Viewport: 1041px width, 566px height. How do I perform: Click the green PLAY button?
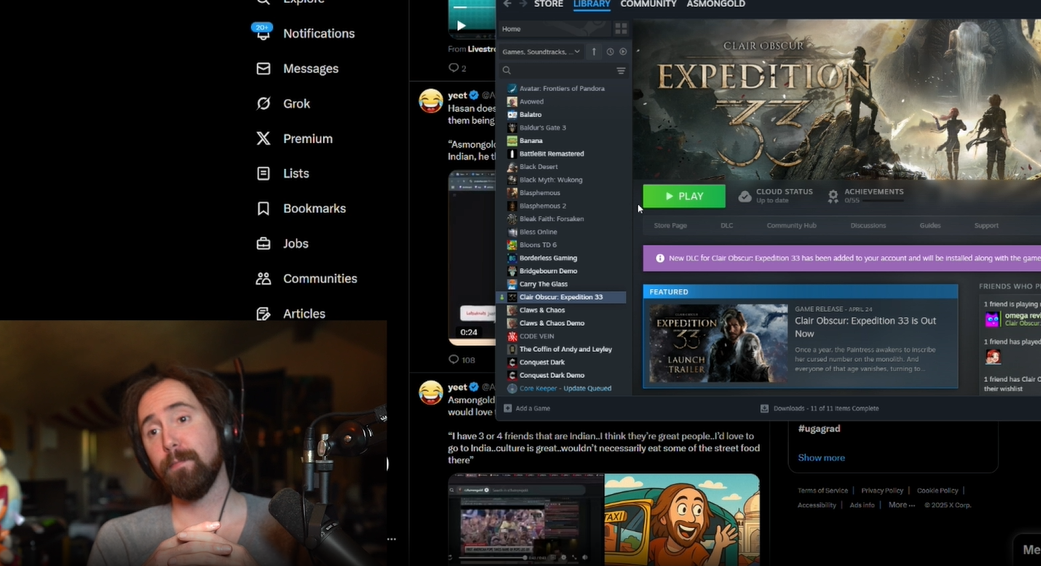tap(684, 196)
